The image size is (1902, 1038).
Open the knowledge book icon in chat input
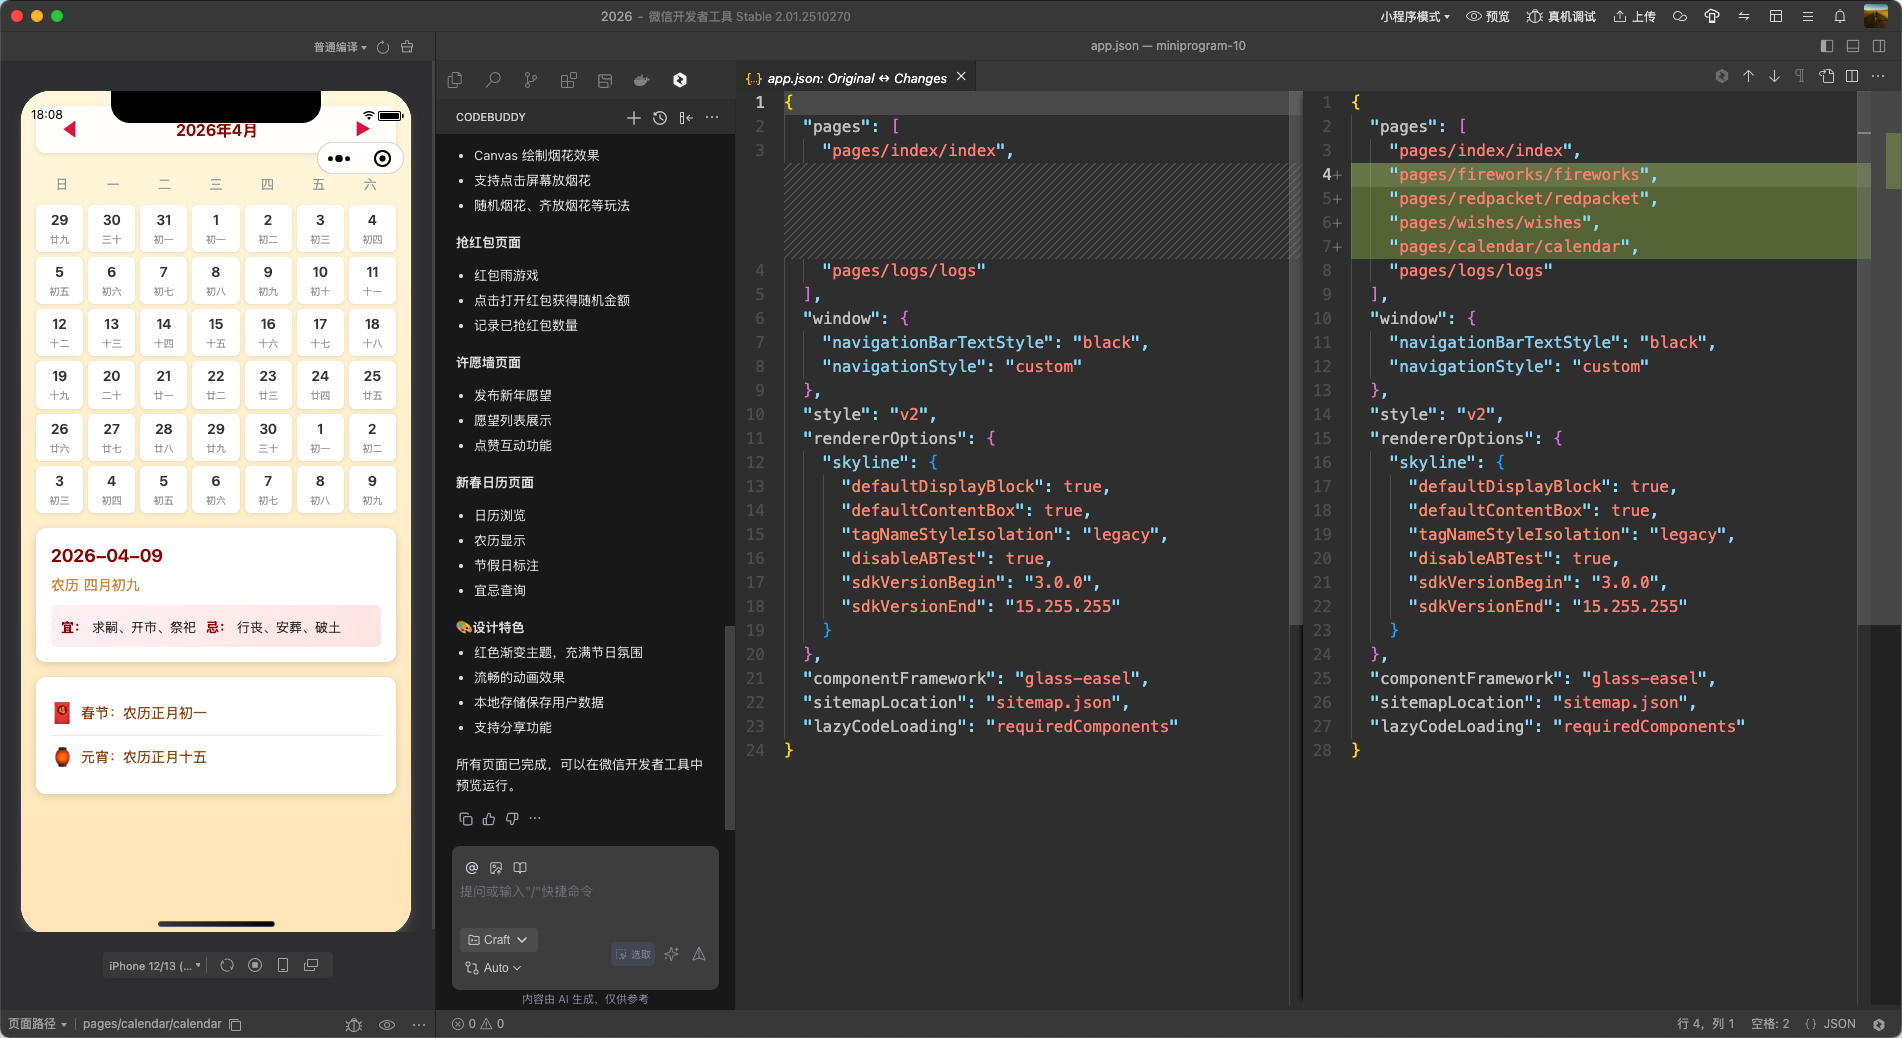tap(520, 868)
